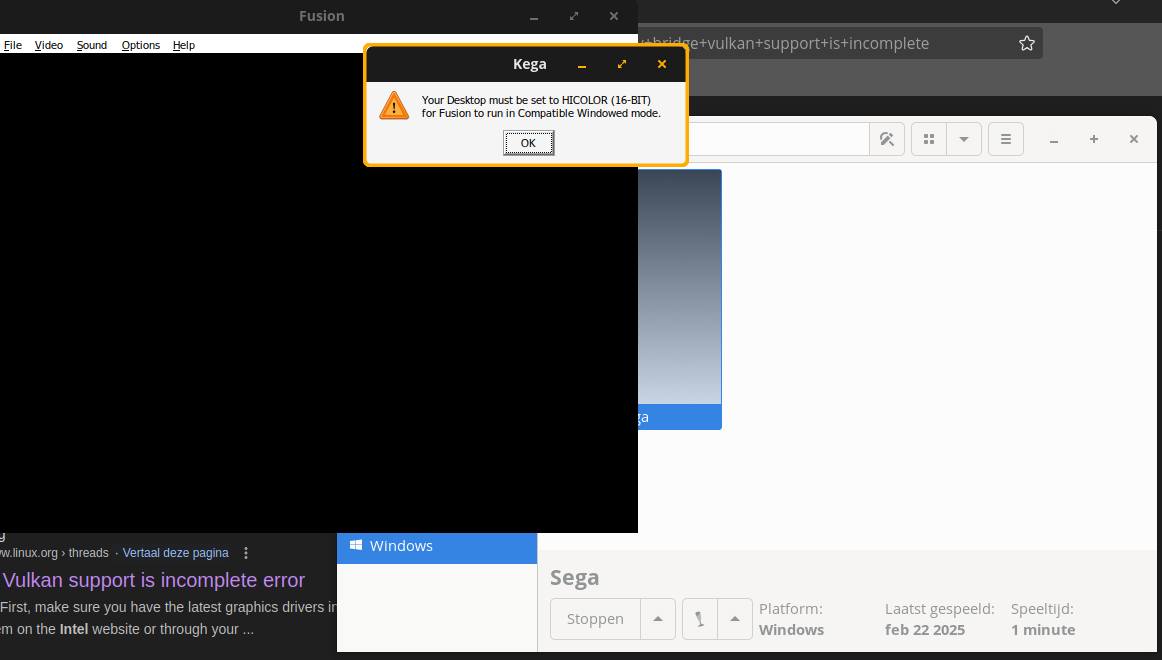
Task: Click OK in the Kega warning dialog
Action: pos(528,143)
